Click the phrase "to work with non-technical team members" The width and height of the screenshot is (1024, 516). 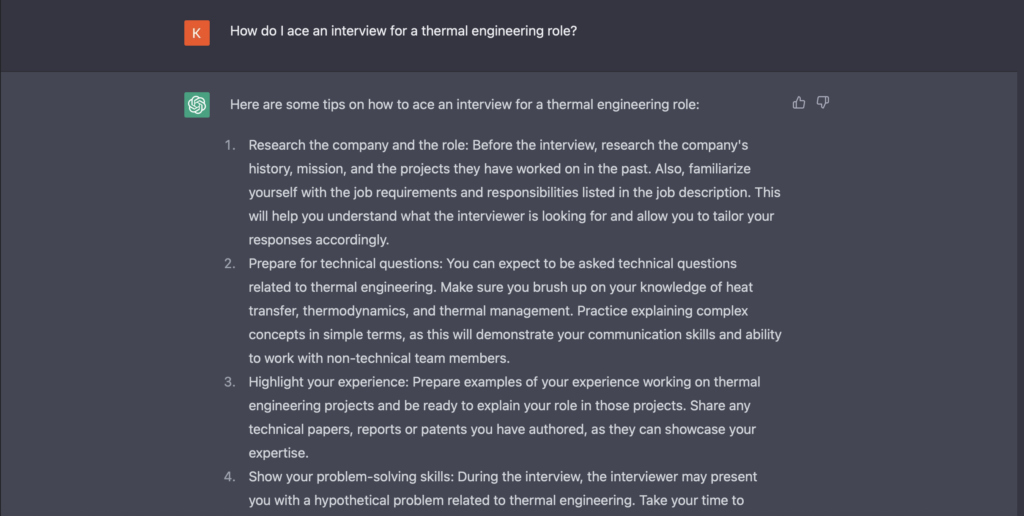[x=379, y=358]
